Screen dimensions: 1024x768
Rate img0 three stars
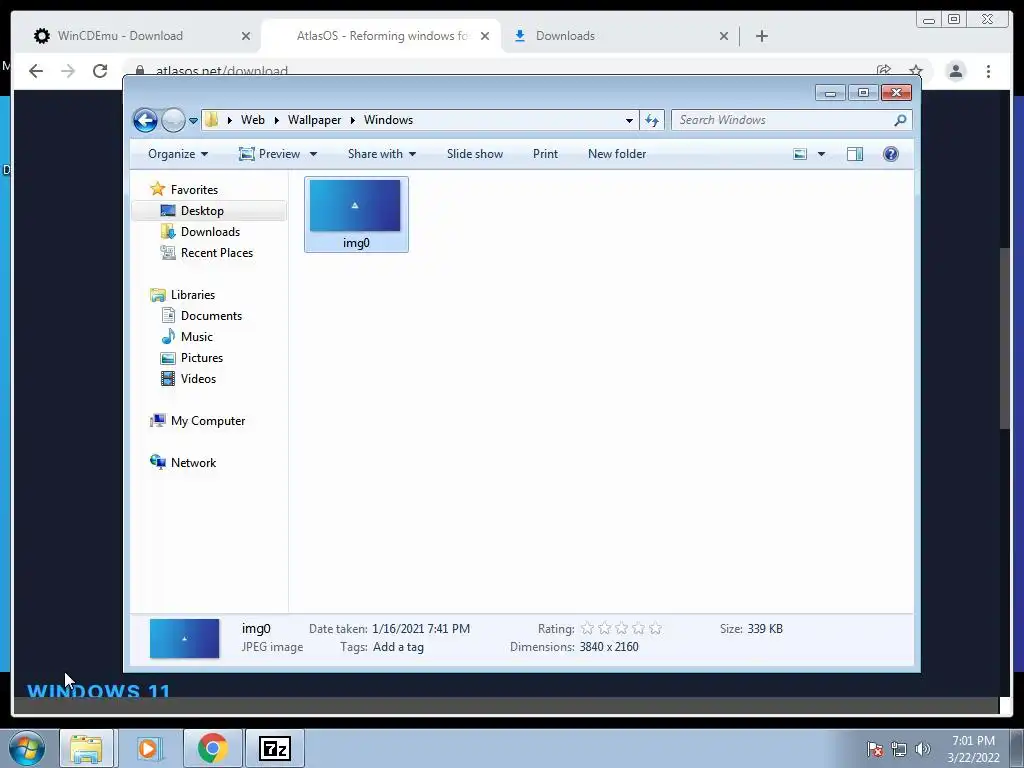pyautogui.click(x=622, y=628)
